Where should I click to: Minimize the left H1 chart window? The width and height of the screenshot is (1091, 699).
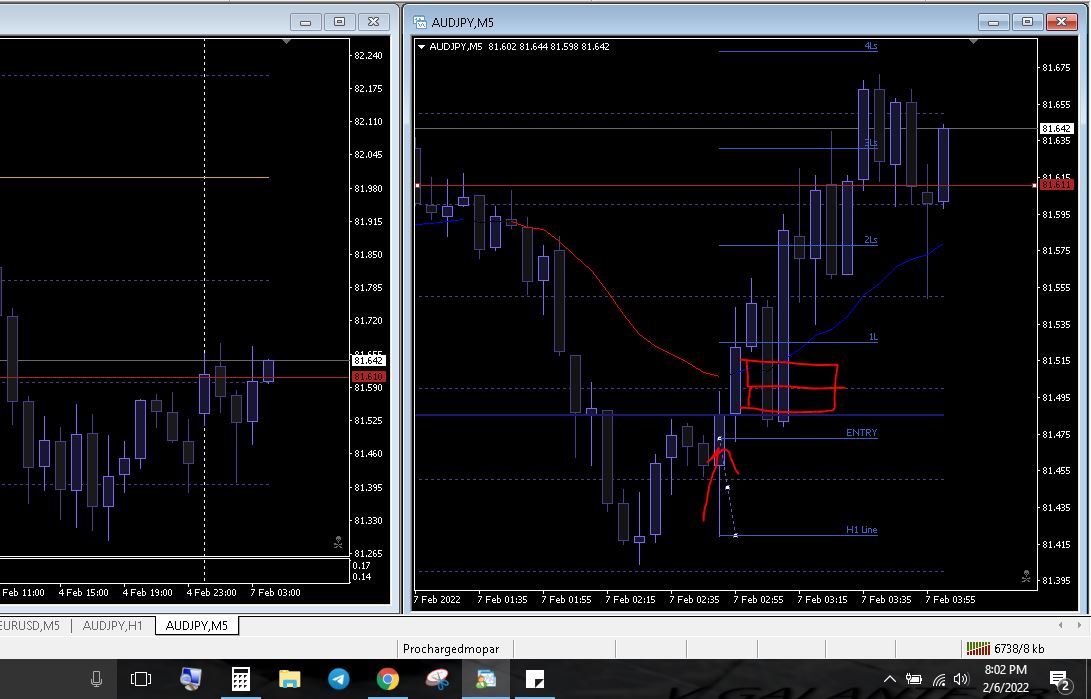[x=305, y=22]
